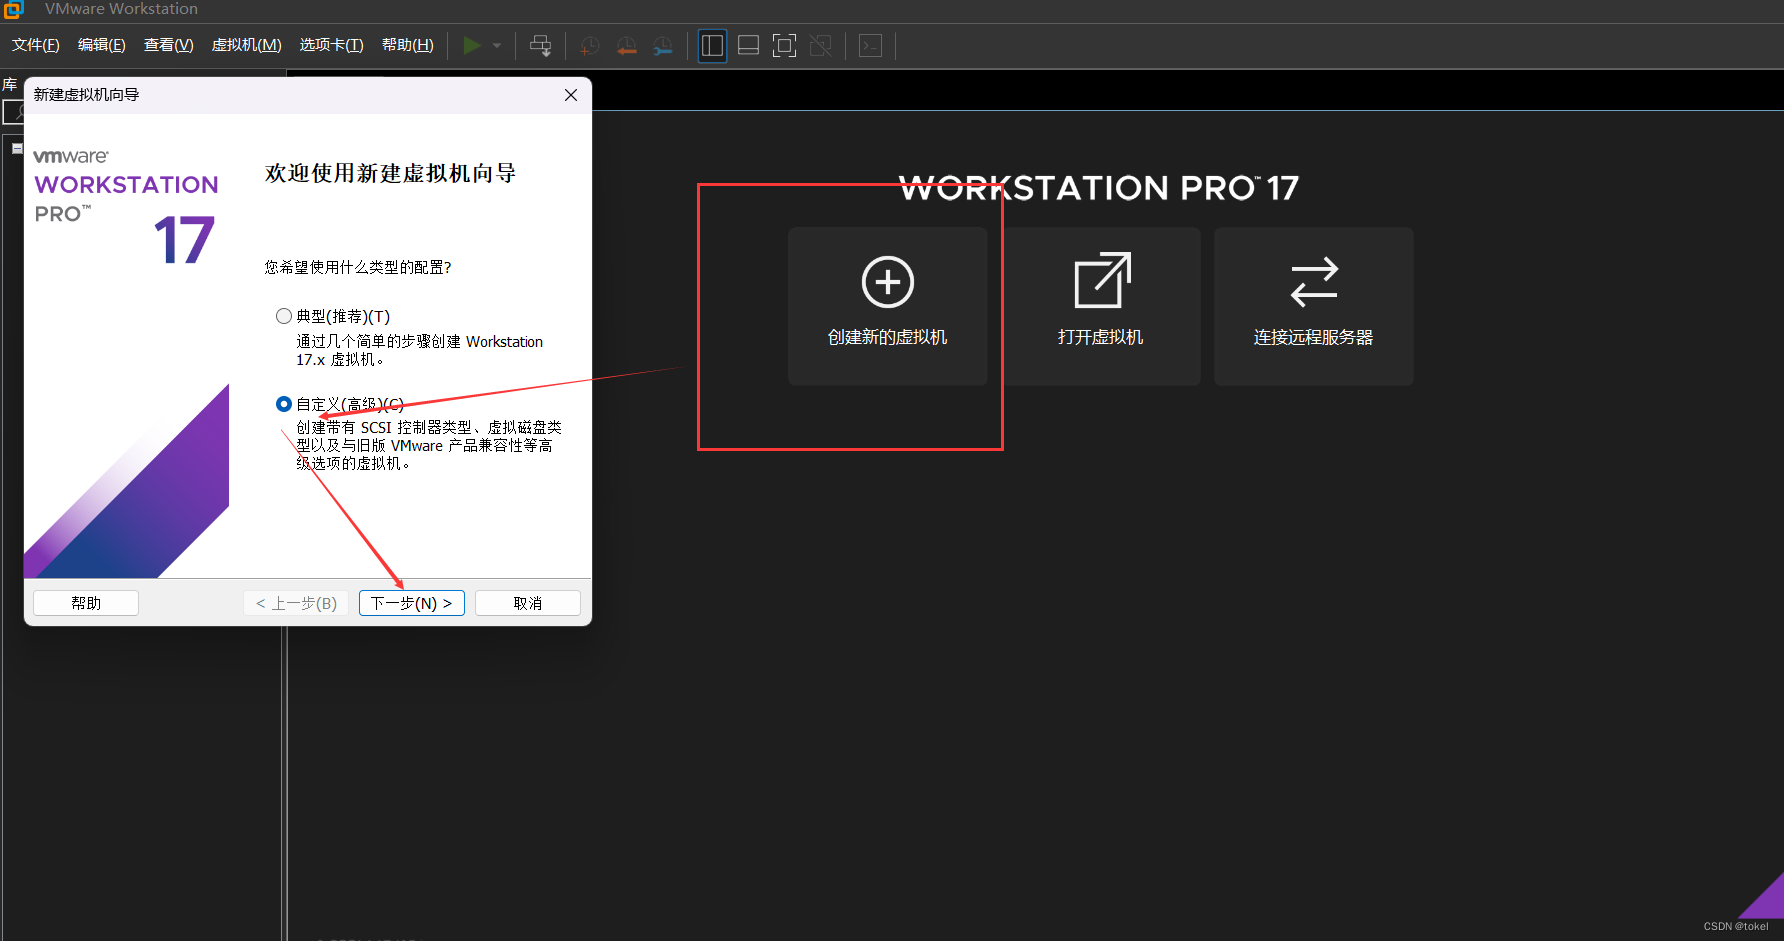
Task: Click the revert to snapshot icon
Action: click(627, 46)
